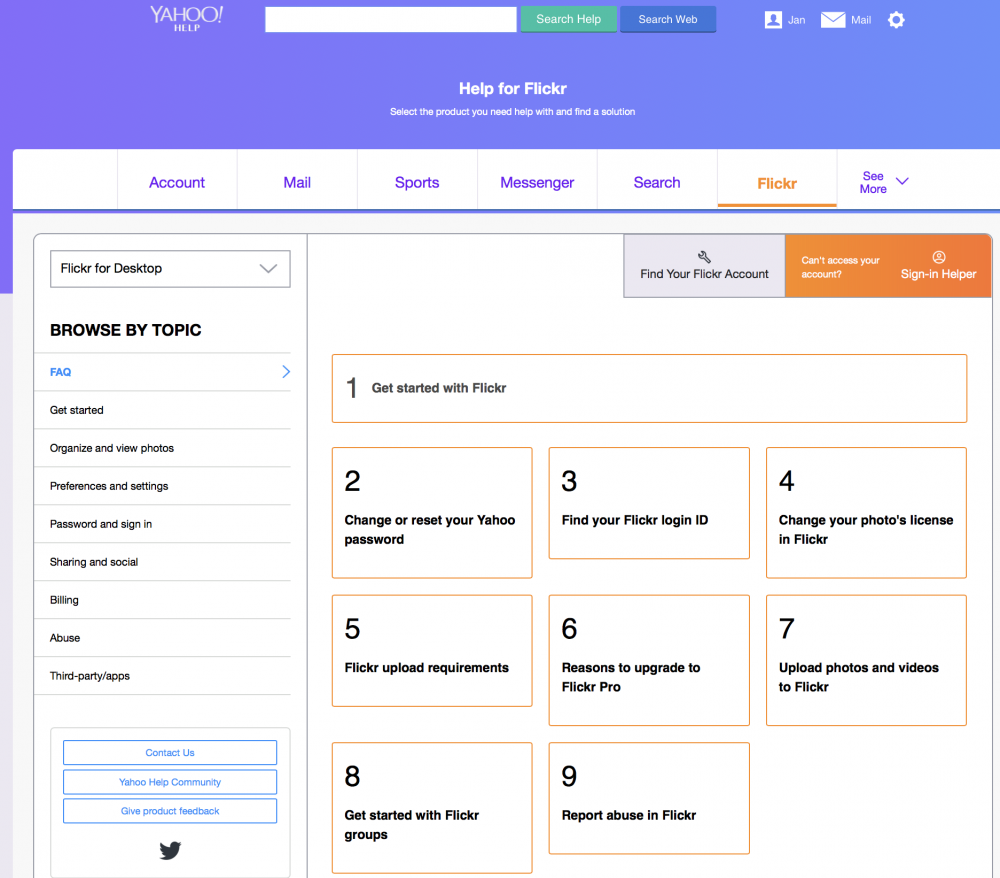Click the Search Help button
The height and width of the screenshot is (878, 1000).
[x=568, y=19]
